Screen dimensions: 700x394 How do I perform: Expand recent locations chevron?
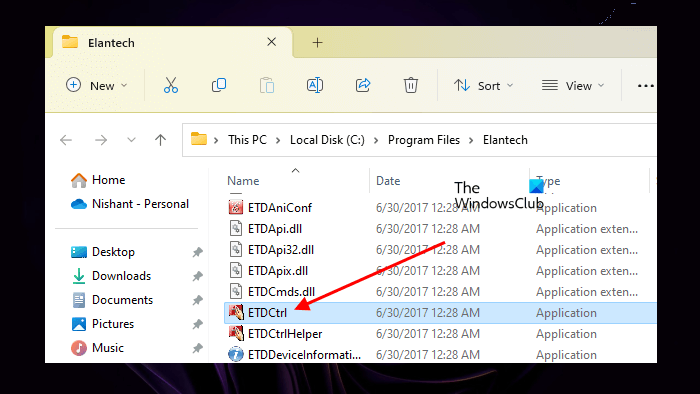pos(131,140)
